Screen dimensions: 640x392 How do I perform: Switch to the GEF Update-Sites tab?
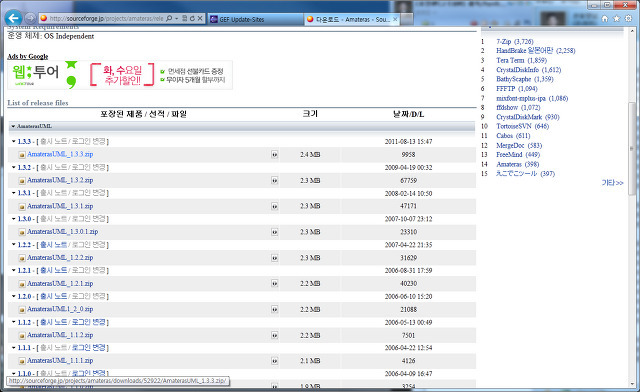255,19
